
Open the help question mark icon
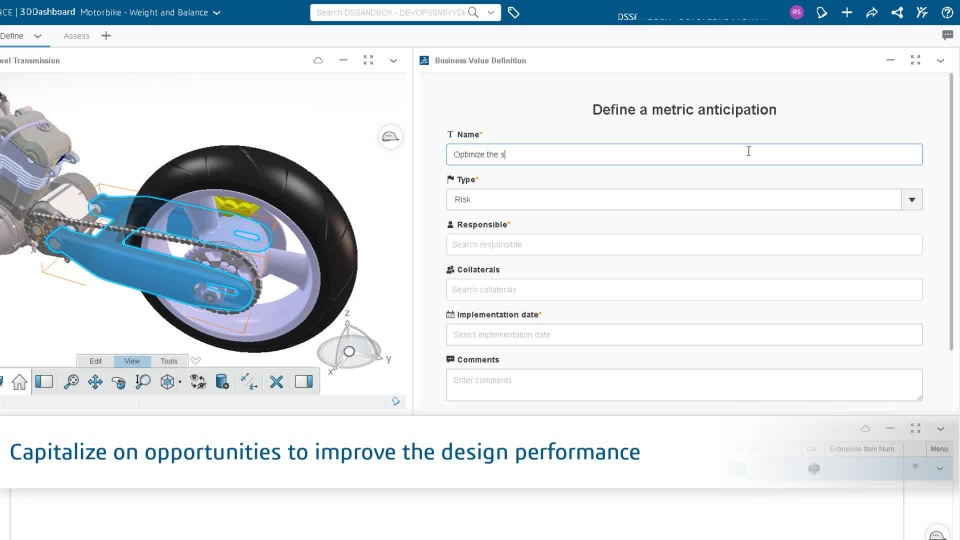pos(946,13)
